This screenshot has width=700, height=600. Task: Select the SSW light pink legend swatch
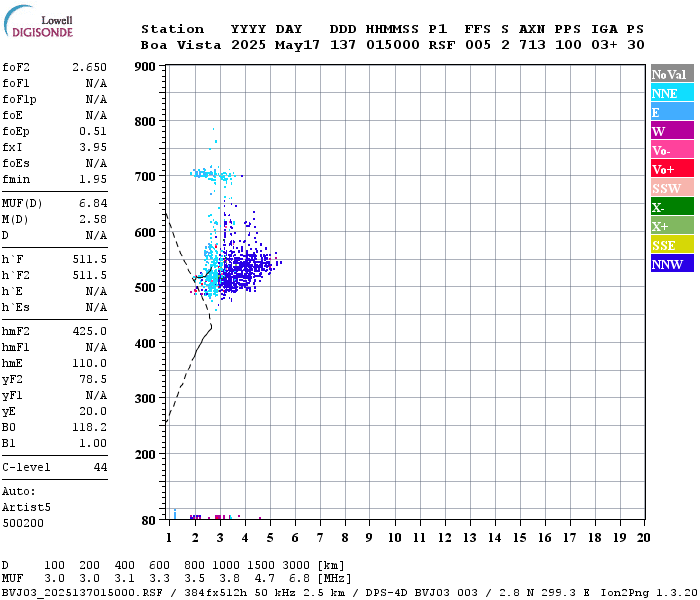click(x=672, y=188)
